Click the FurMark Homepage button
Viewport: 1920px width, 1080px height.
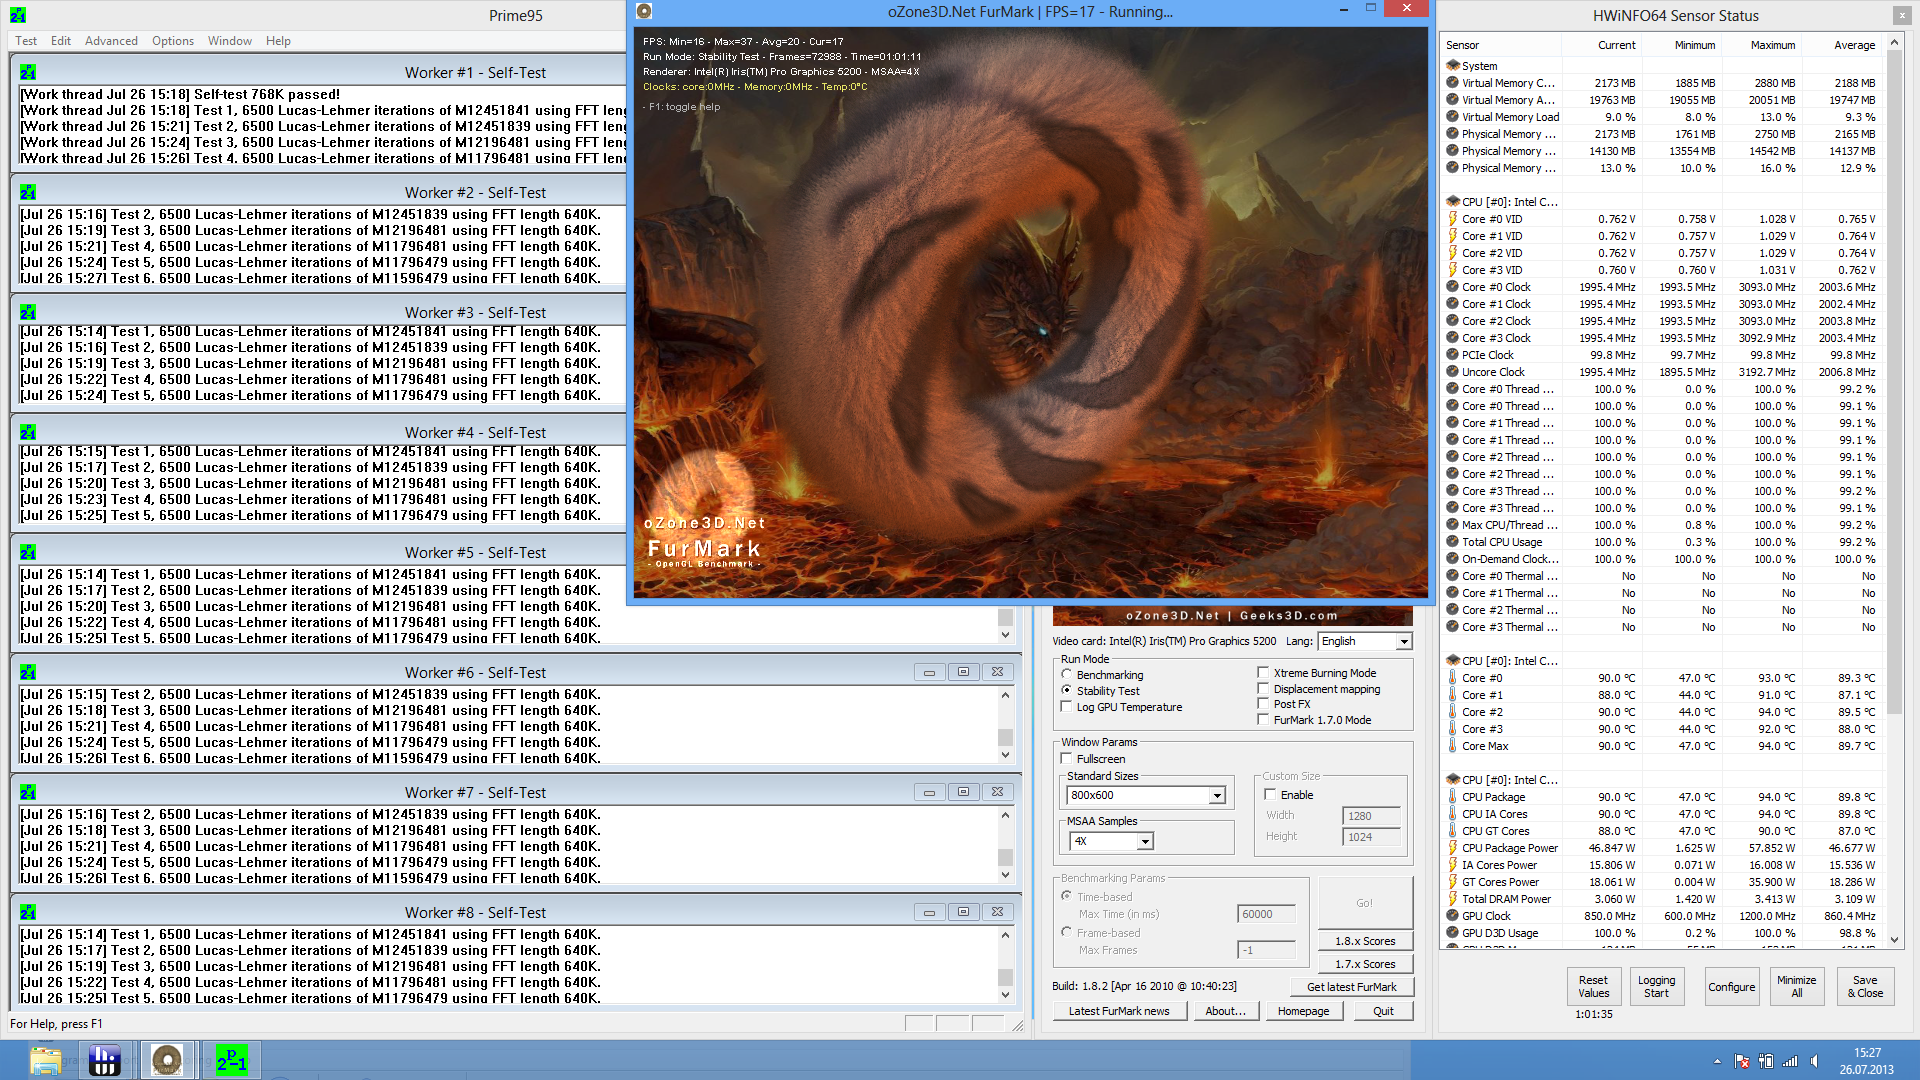pyautogui.click(x=1303, y=1011)
